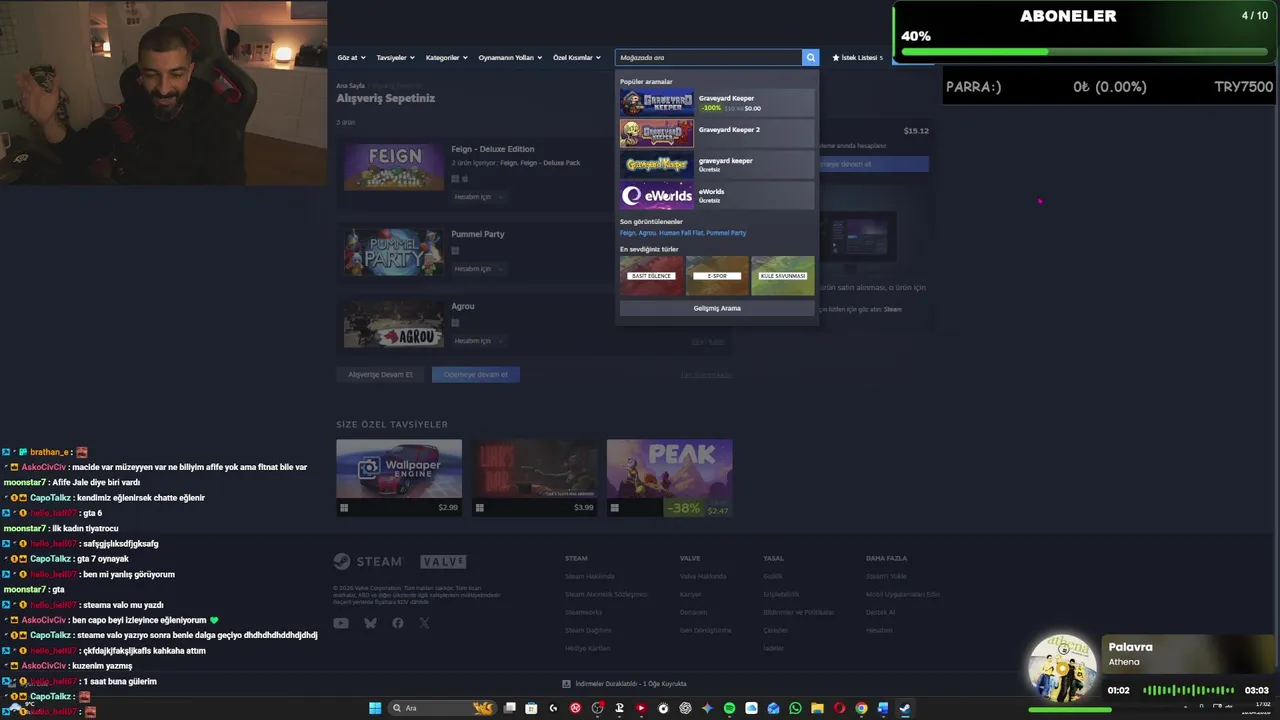
Task: Open Destek Al footer link
Action: coord(881,612)
